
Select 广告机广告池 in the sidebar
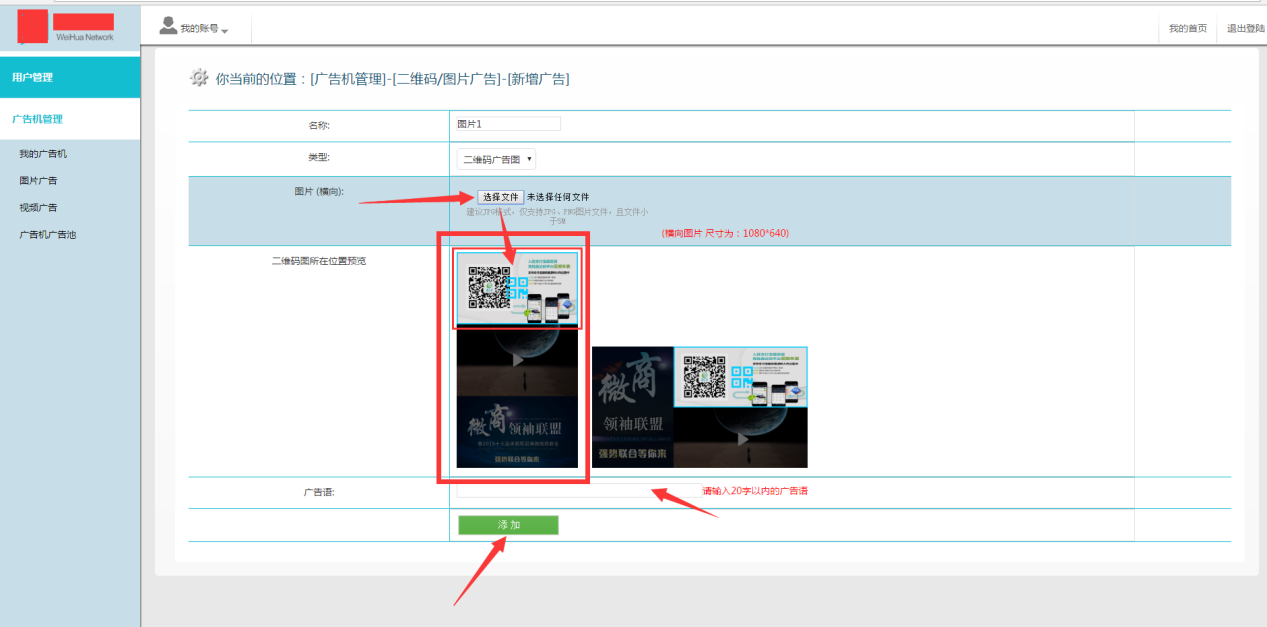click(47, 235)
